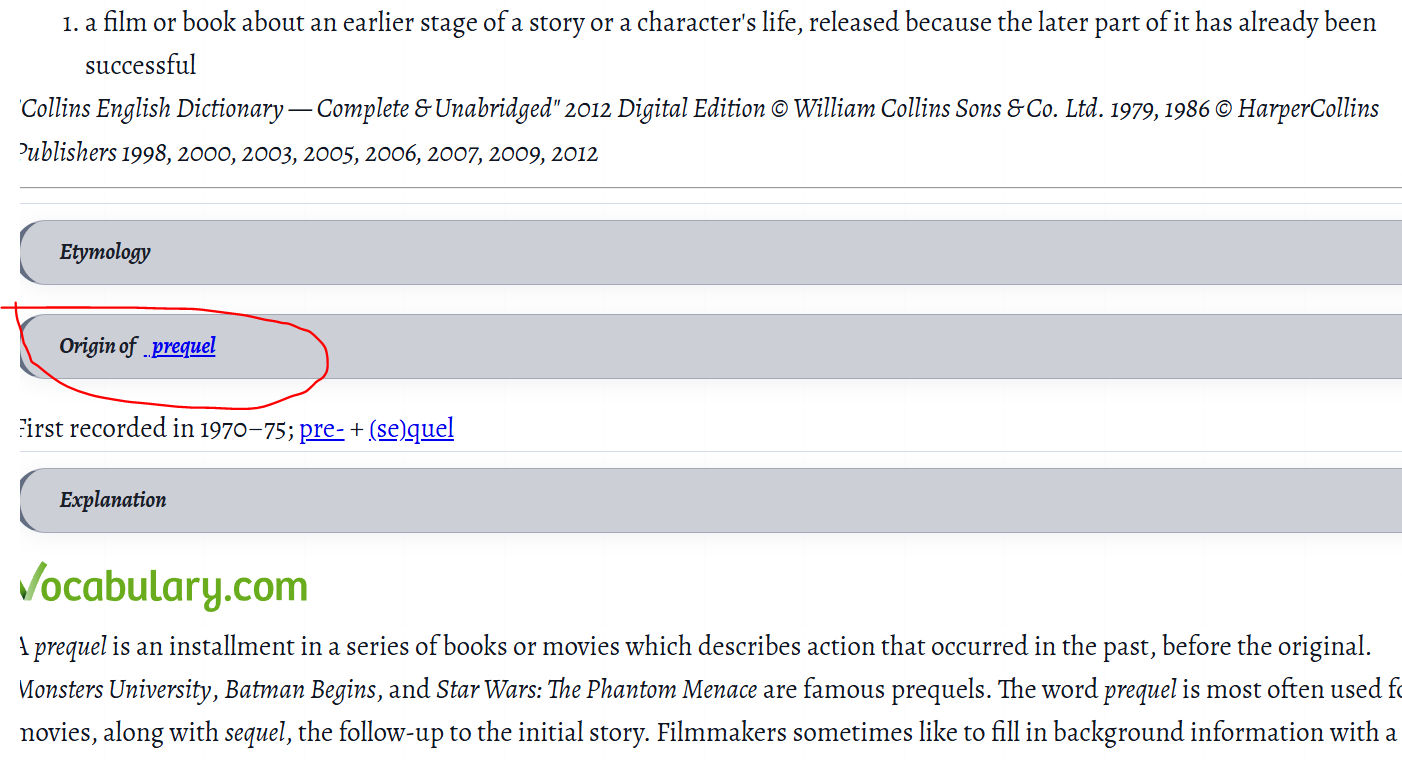Screen dimensions: 1402x762
Task: Click the 'First recorded in 1970–75' text
Action: tap(155, 429)
